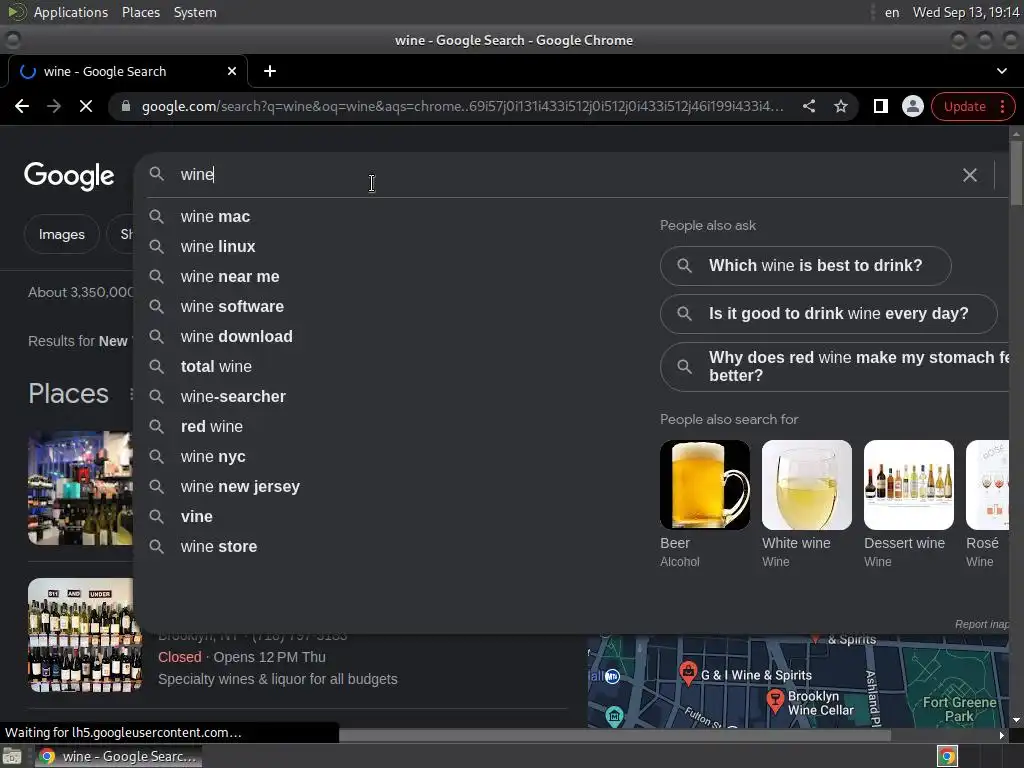Ask 'Why does red wine make my stomach feel better?'

[x=835, y=367]
